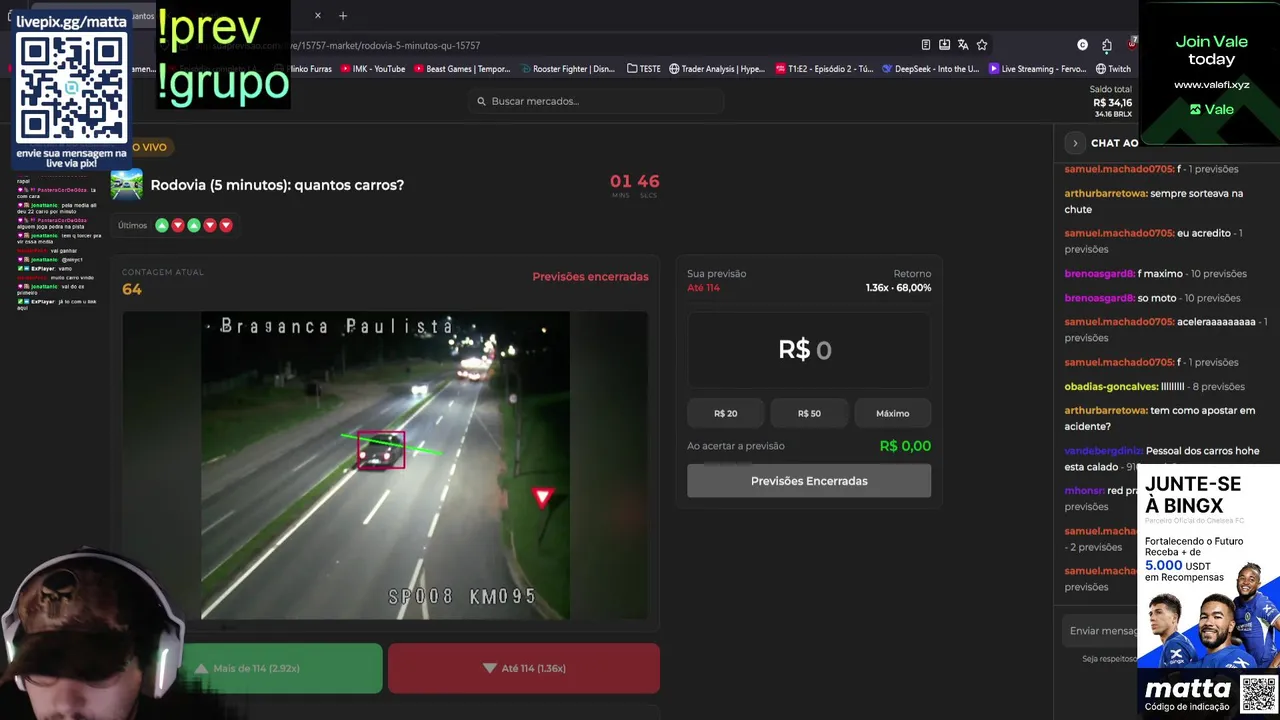Click the Saldo total R$ 34,16 balance
1280x720 pixels.
pyautogui.click(x=1112, y=102)
